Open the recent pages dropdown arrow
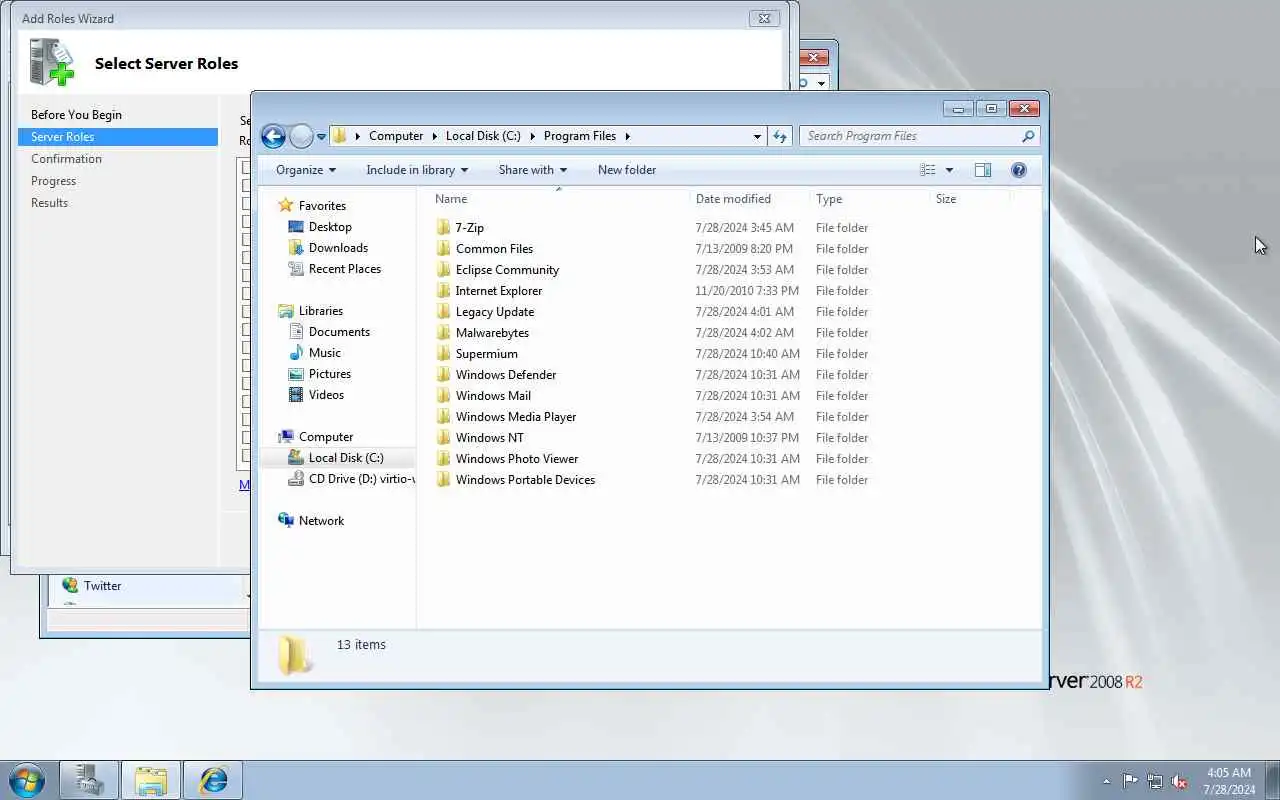This screenshot has height=800, width=1280. 321,136
